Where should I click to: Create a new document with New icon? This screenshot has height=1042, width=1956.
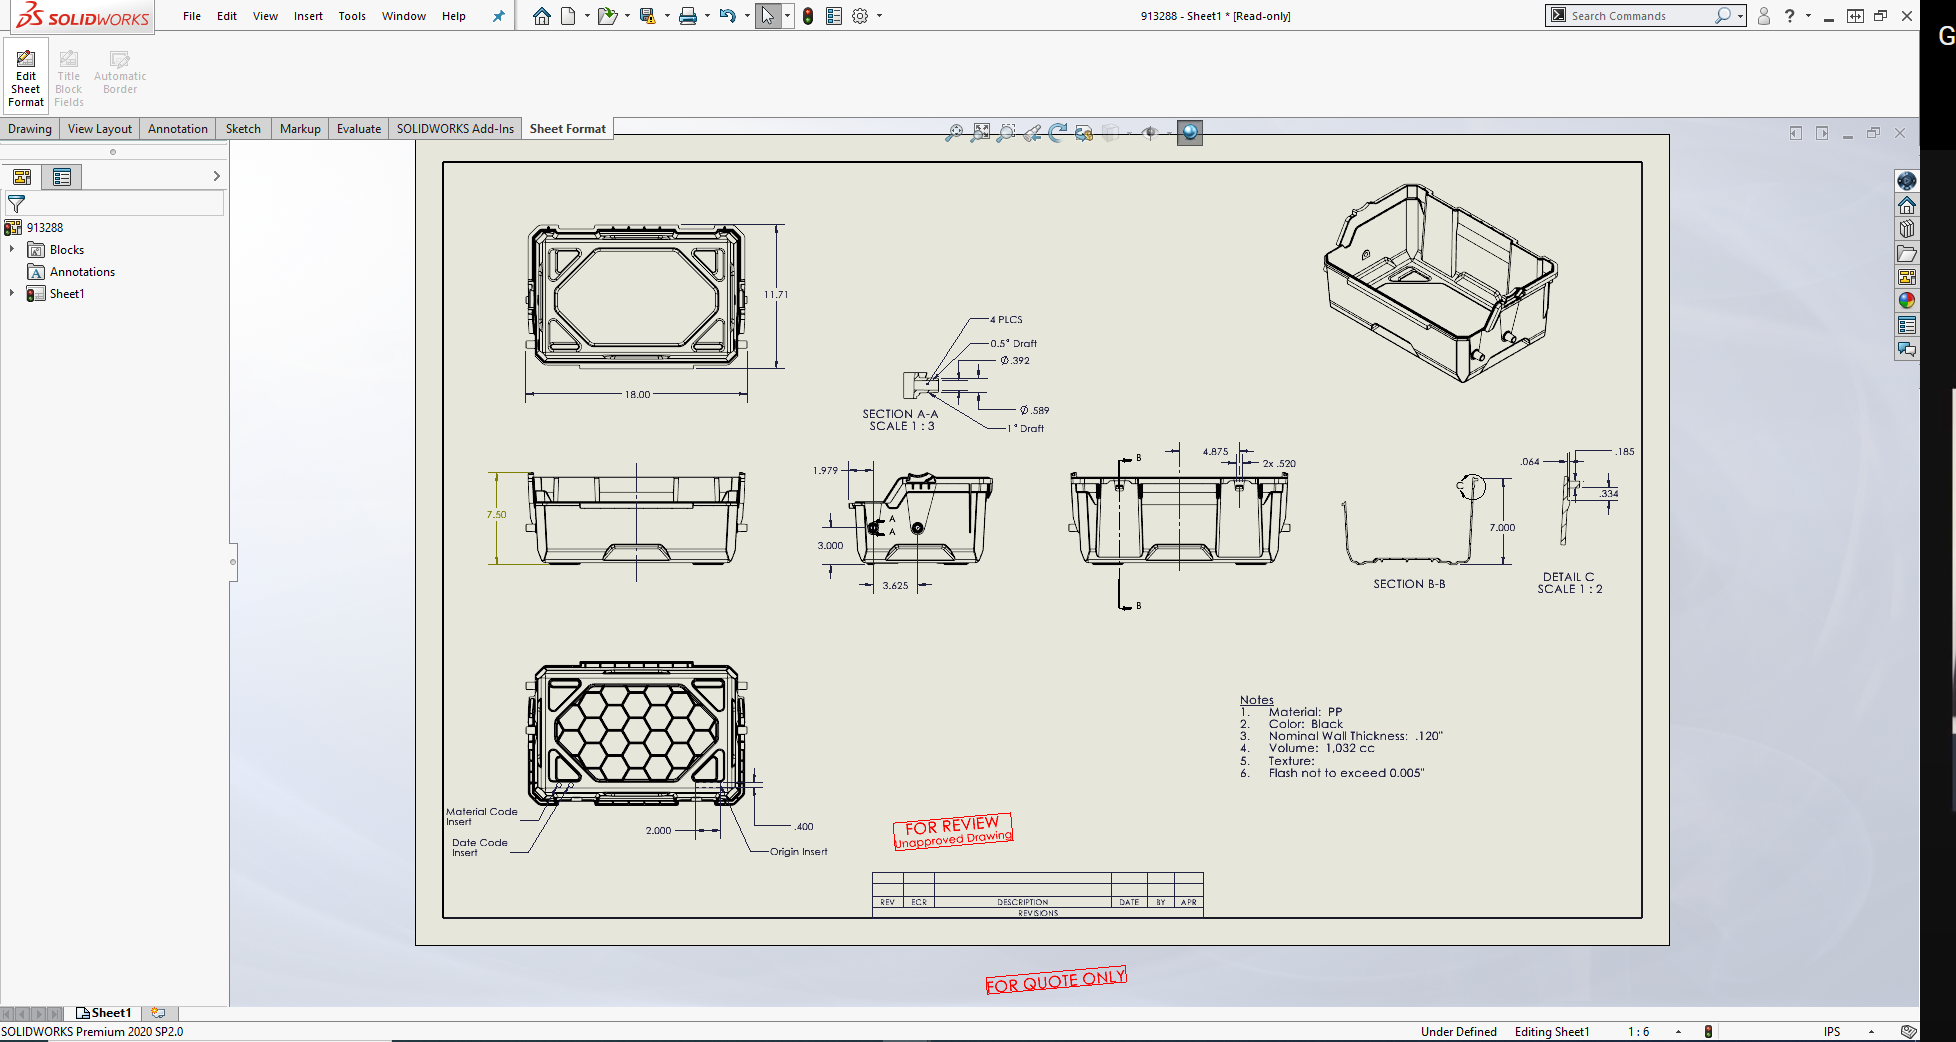(x=568, y=16)
